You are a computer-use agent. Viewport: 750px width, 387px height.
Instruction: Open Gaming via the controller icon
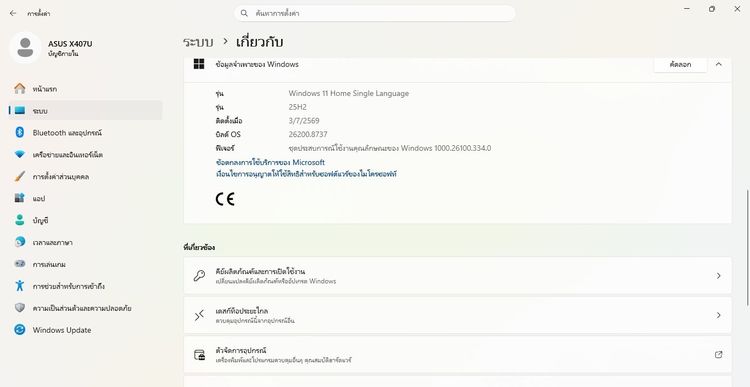(x=20, y=264)
